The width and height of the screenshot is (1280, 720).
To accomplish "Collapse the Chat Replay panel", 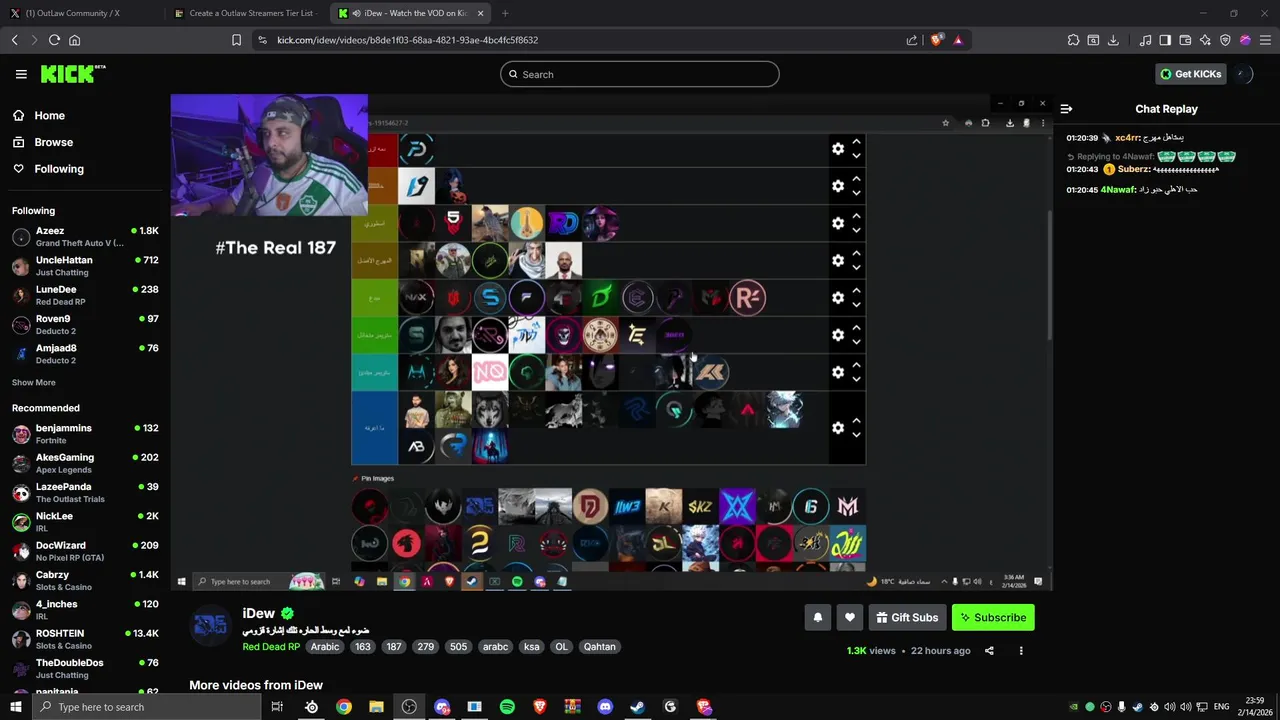I will 1066,109.
